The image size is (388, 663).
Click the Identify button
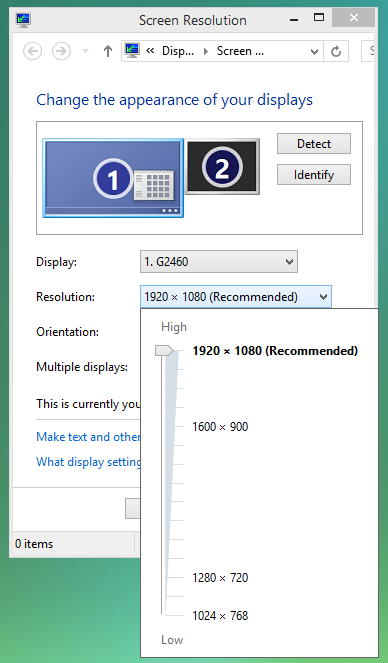pos(314,175)
